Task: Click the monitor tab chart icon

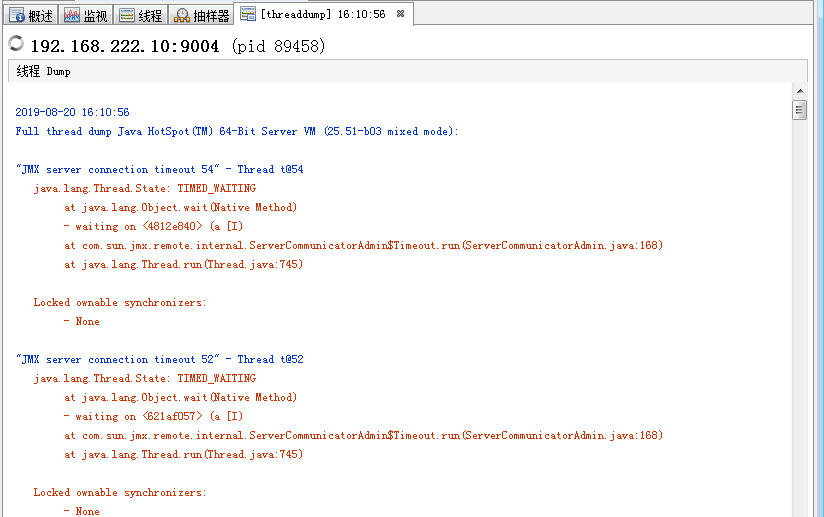Action: [71, 15]
